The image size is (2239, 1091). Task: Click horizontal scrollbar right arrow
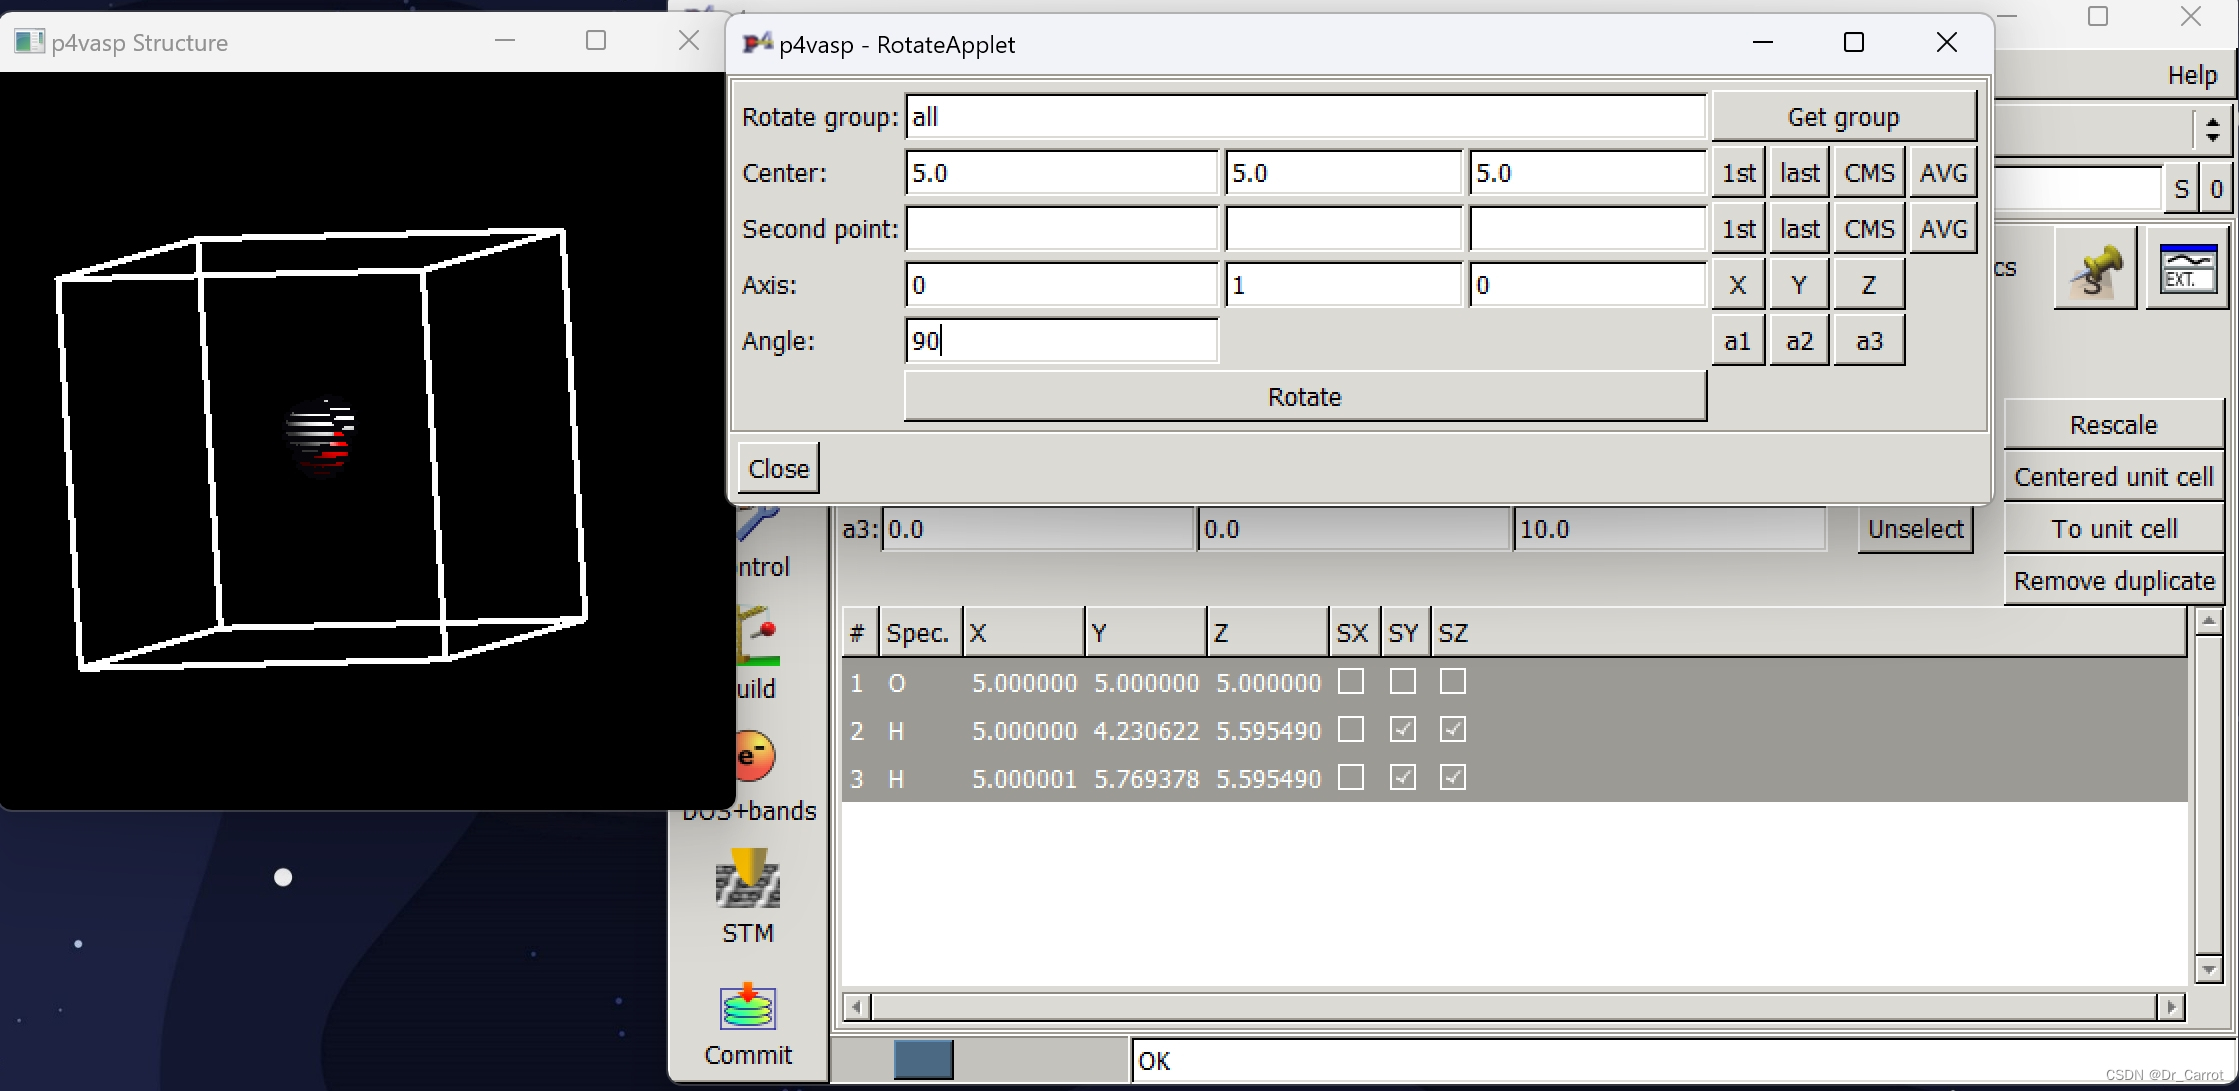tap(2171, 1007)
